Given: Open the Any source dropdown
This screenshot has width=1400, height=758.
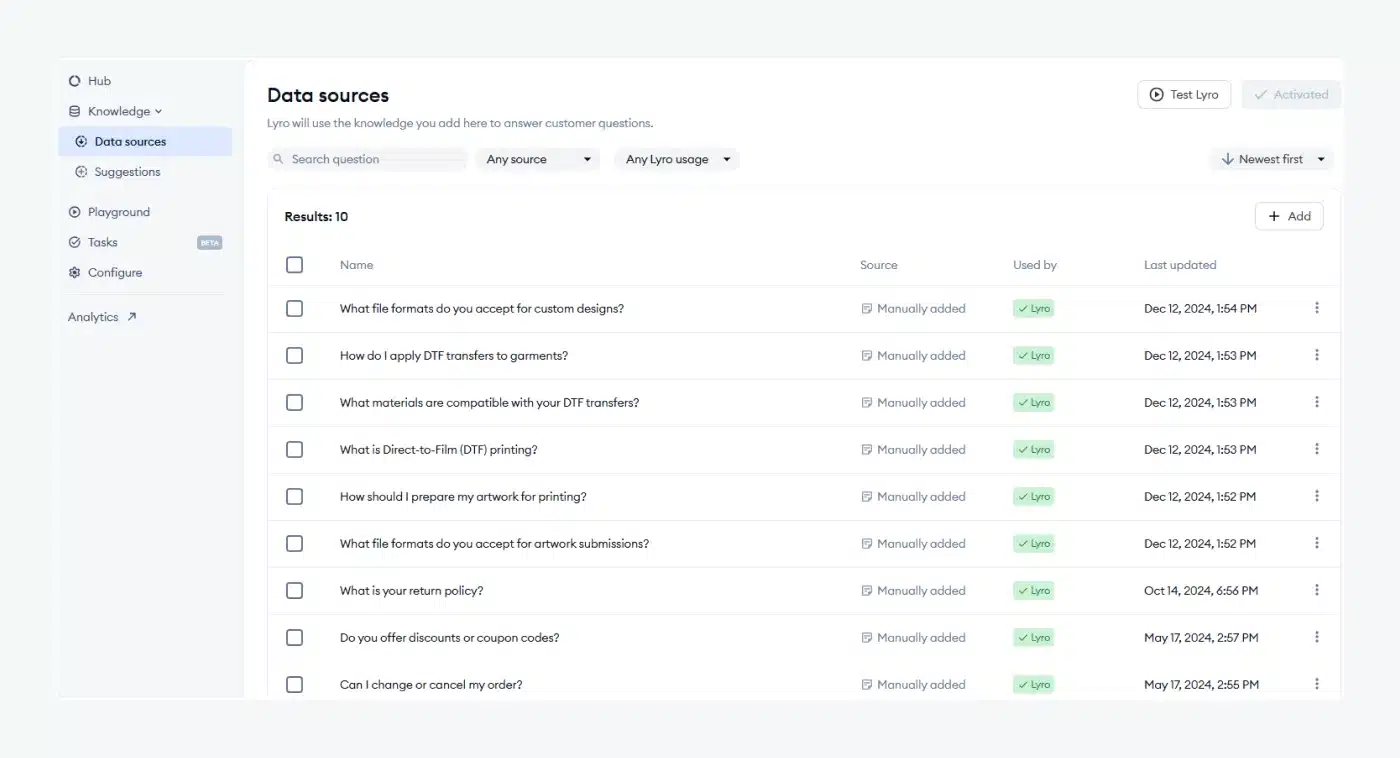Looking at the screenshot, I should click(538, 159).
